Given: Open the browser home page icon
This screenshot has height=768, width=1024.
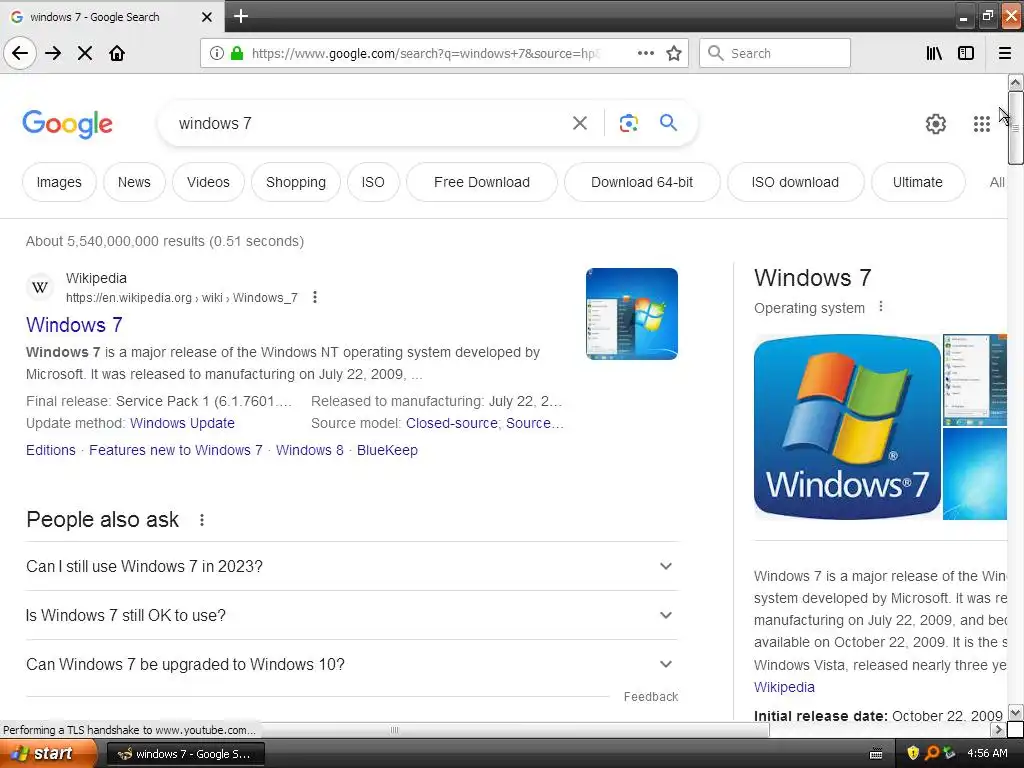Looking at the screenshot, I should pyautogui.click(x=117, y=53).
